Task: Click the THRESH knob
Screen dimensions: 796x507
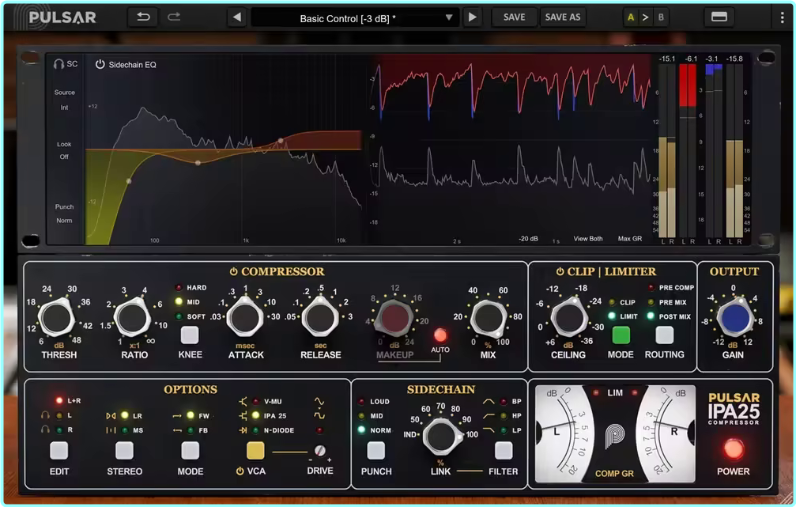Action: click(x=57, y=318)
